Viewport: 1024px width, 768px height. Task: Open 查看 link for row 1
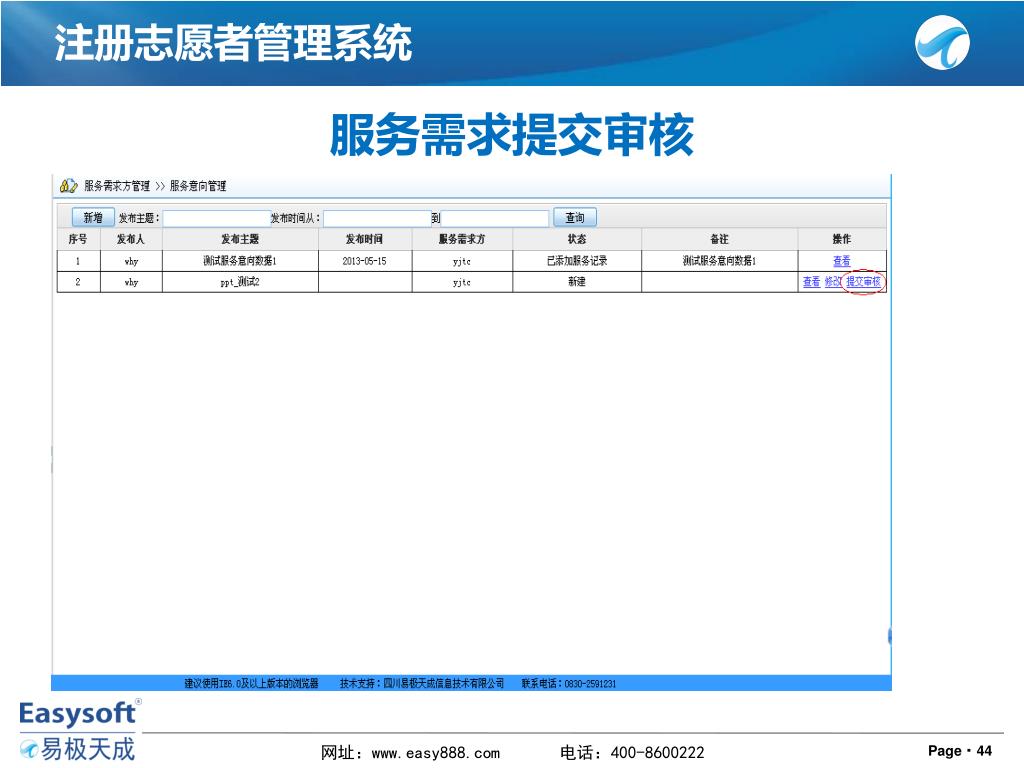[842, 261]
